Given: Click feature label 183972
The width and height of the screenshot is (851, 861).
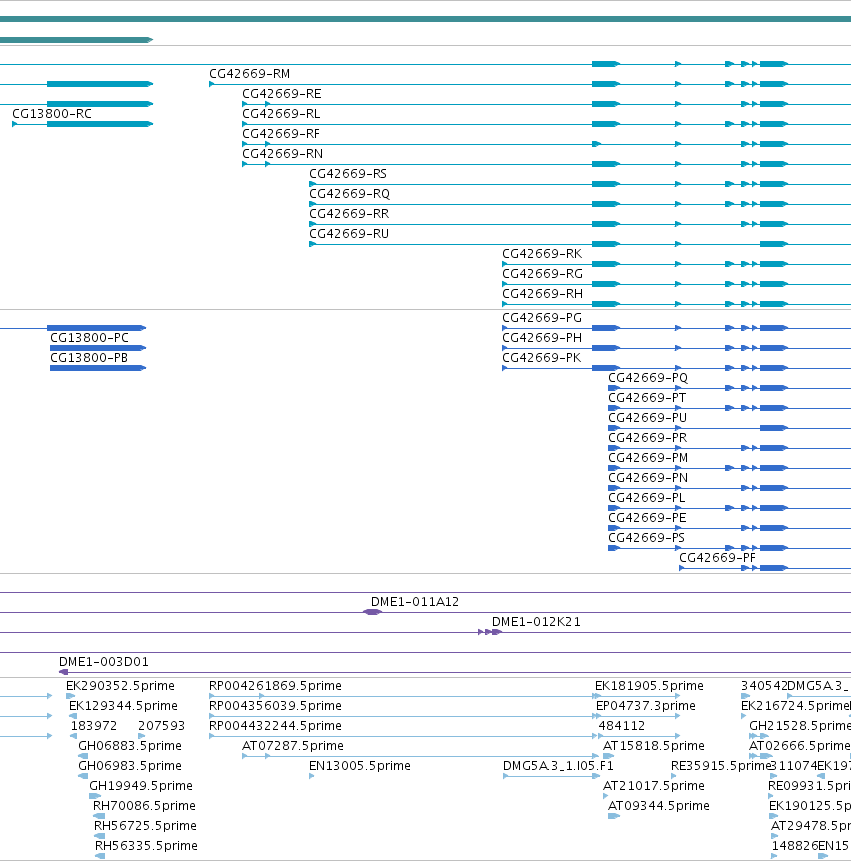Looking at the screenshot, I should [94, 726].
